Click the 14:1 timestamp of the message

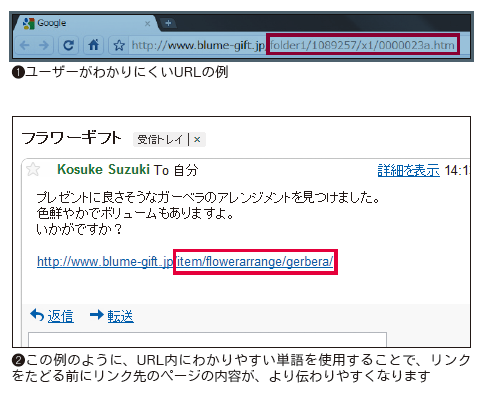(x=457, y=171)
